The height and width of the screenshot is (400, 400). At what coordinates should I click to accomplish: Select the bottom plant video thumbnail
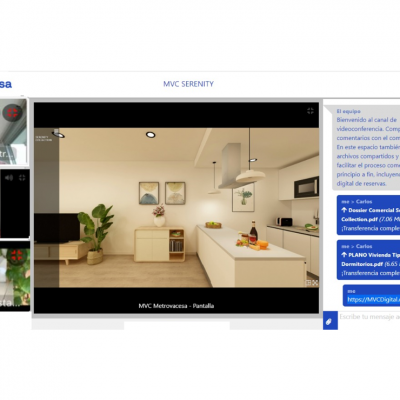click(15, 276)
